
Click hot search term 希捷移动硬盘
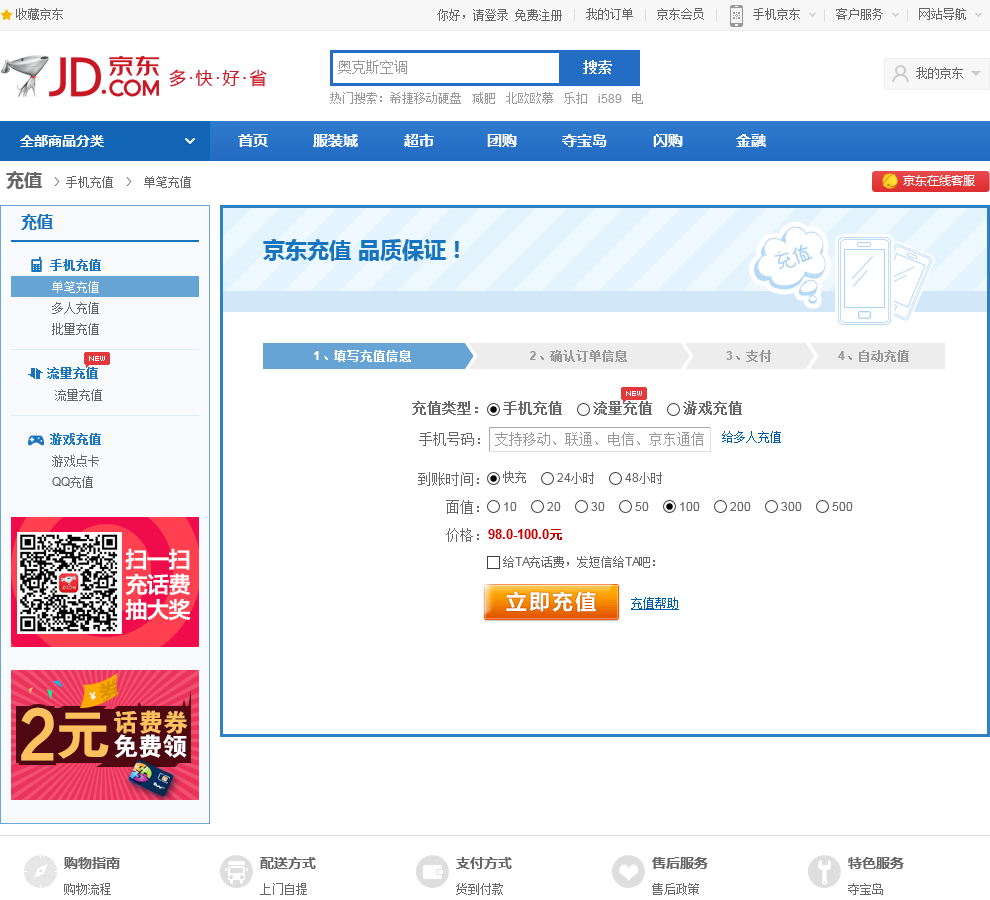coord(426,99)
